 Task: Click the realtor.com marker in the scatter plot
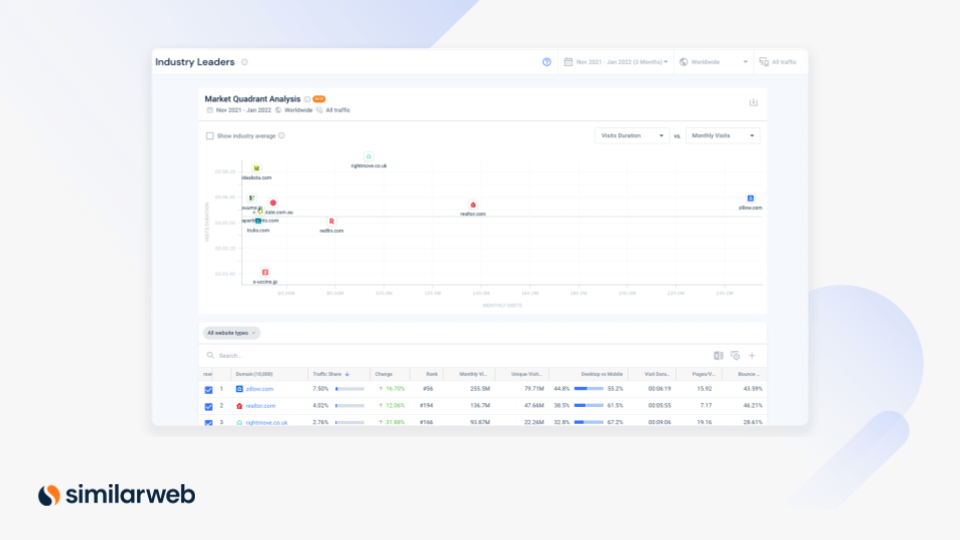click(473, 205)
